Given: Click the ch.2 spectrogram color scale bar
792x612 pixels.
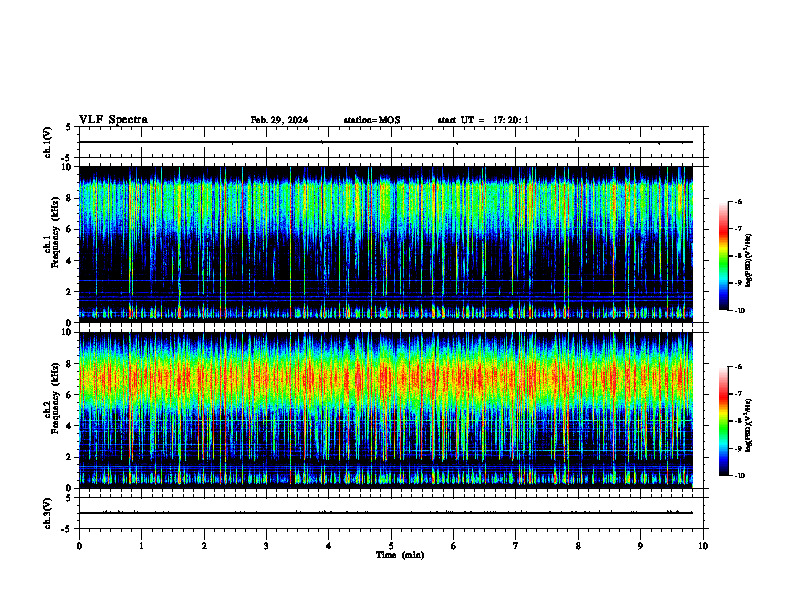Looking at the screenshot, I should [x=724, y=421].
